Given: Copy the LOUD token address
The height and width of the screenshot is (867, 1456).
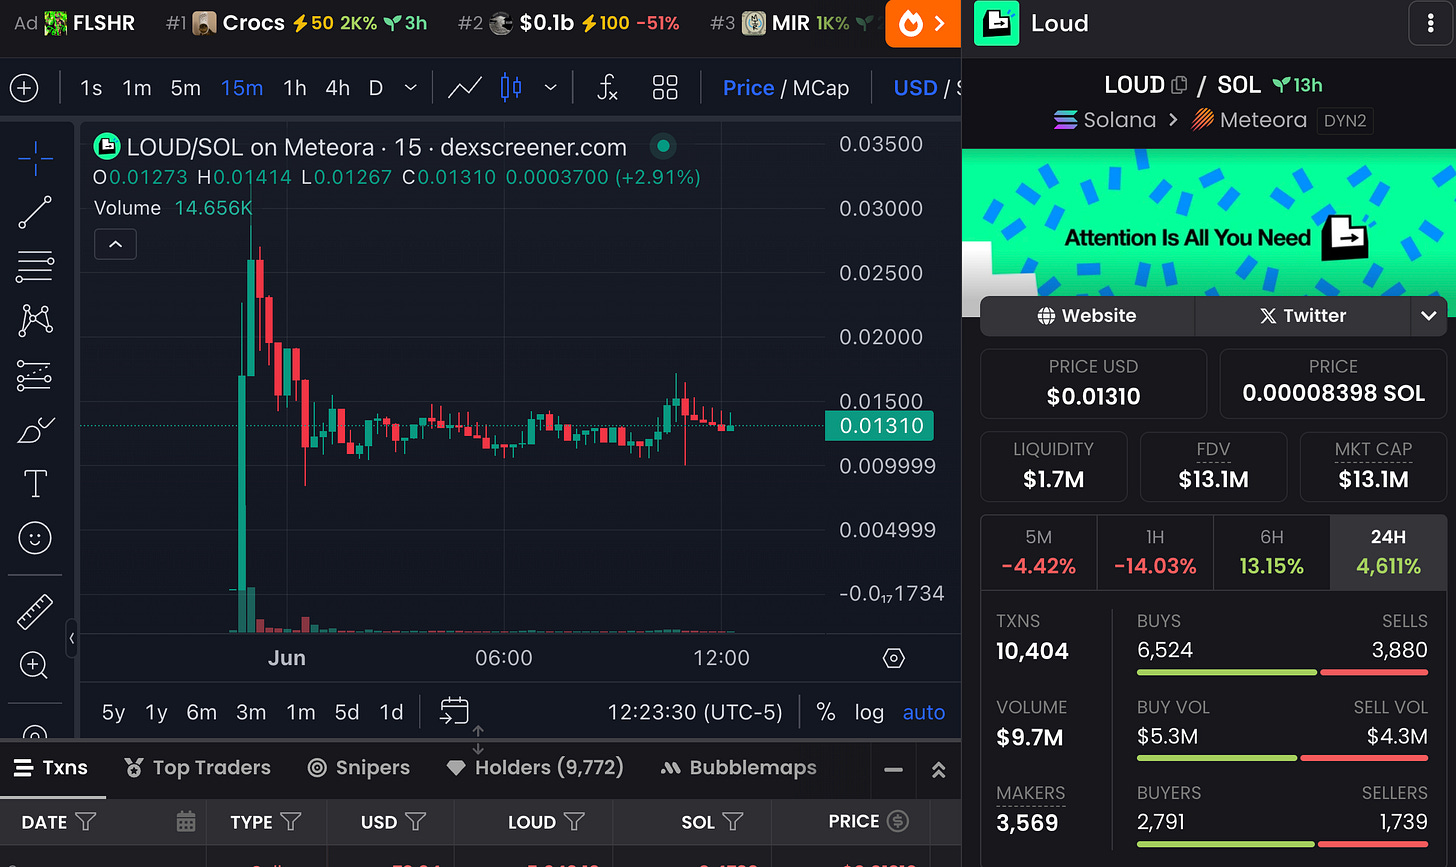Looking at the screenshot, I should point(1179,85).
